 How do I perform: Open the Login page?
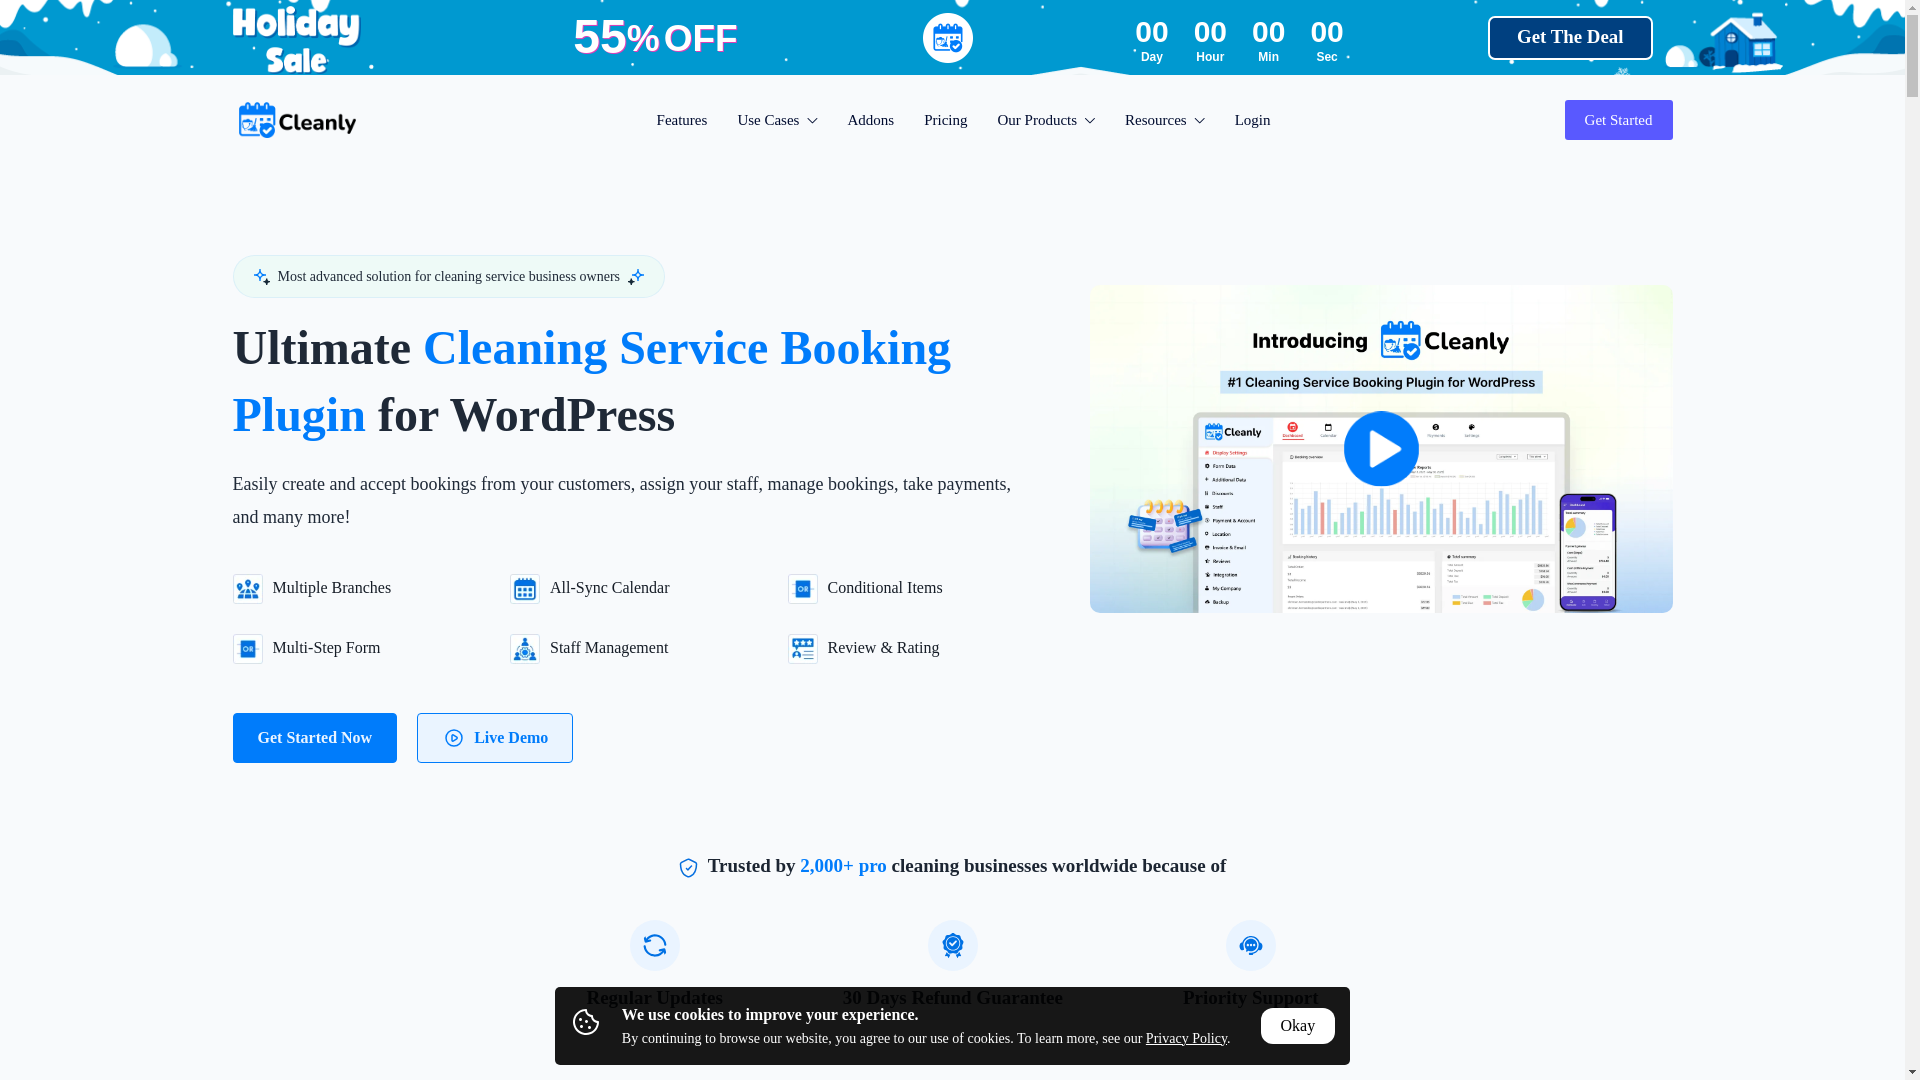1252,120
